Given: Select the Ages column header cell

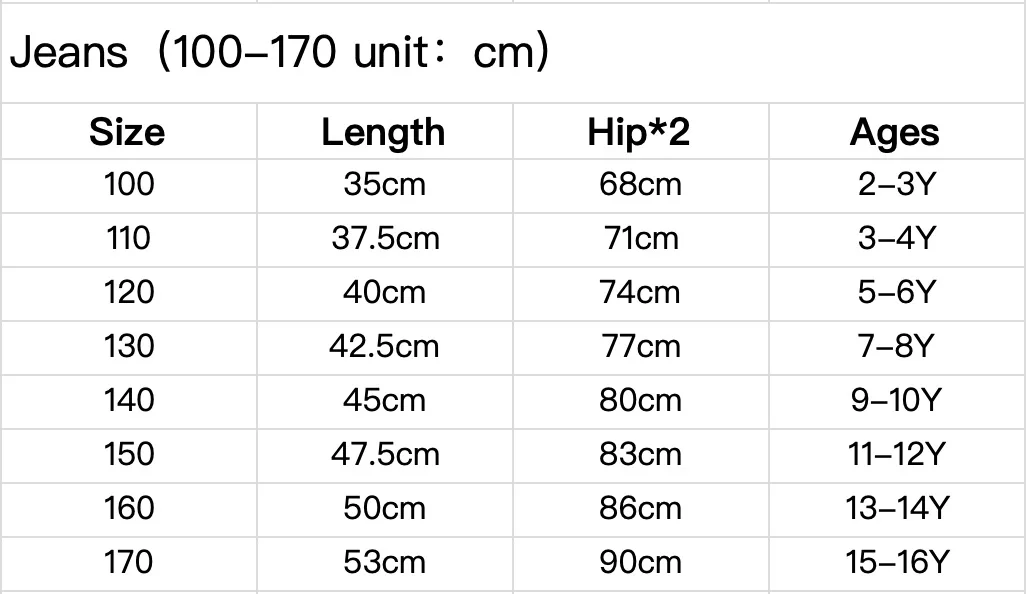Looking at the screenshot, I should (x=895, y=132).
